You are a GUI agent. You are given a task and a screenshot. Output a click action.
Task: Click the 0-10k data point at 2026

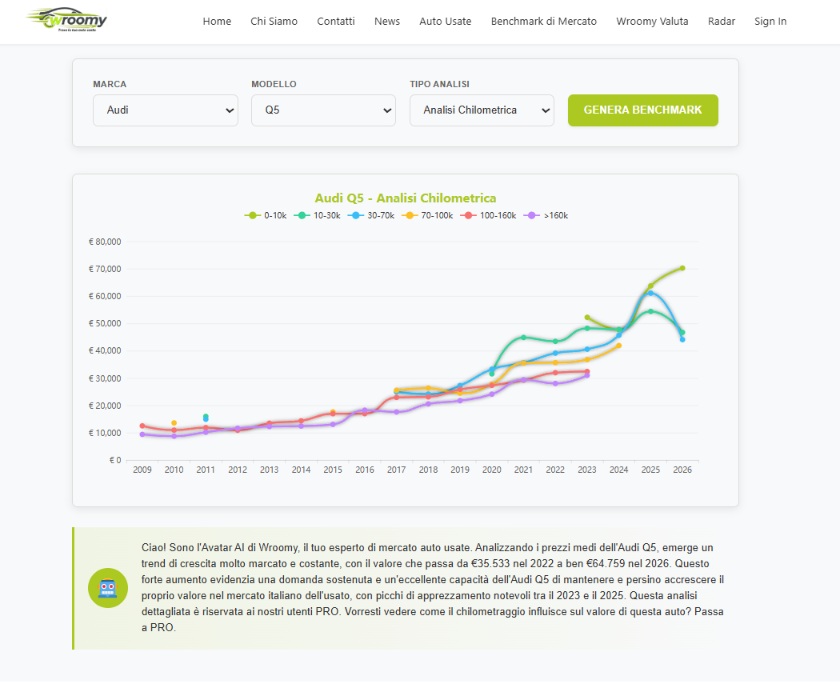[x=682, y=268]
